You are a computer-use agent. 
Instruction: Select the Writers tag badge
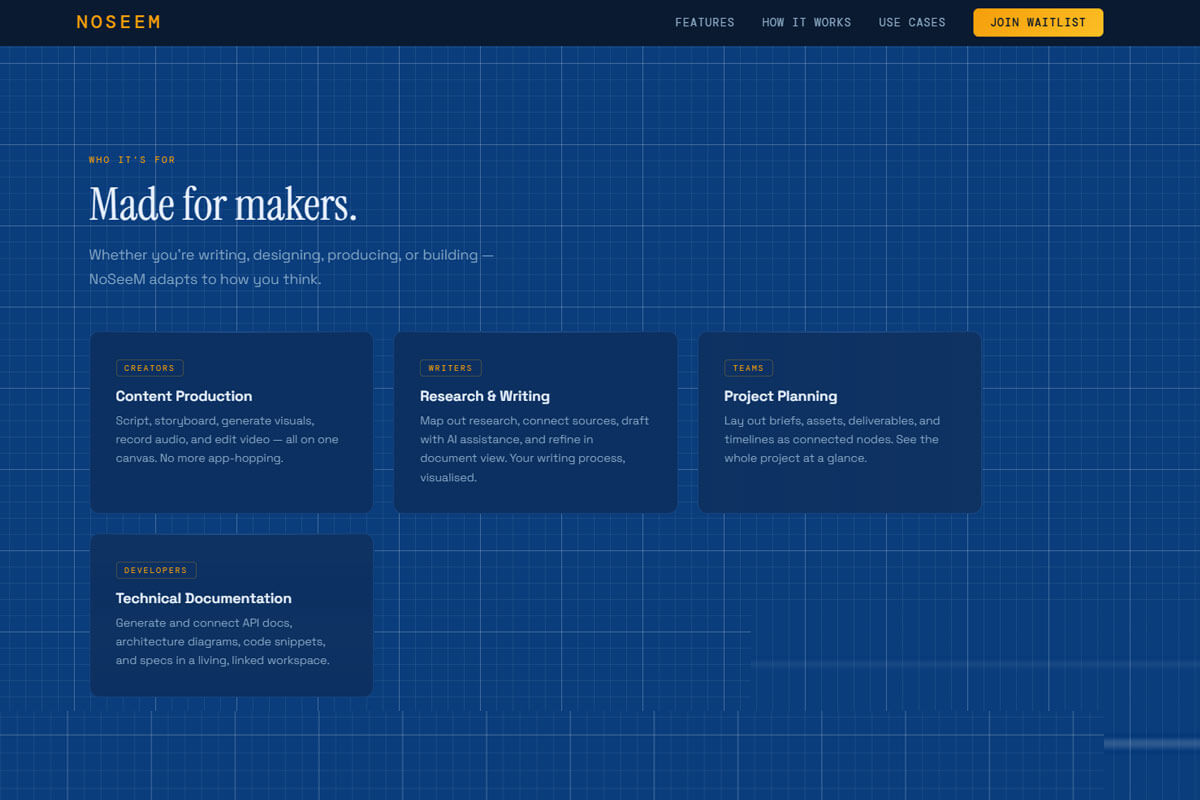[x=450, y=368]
